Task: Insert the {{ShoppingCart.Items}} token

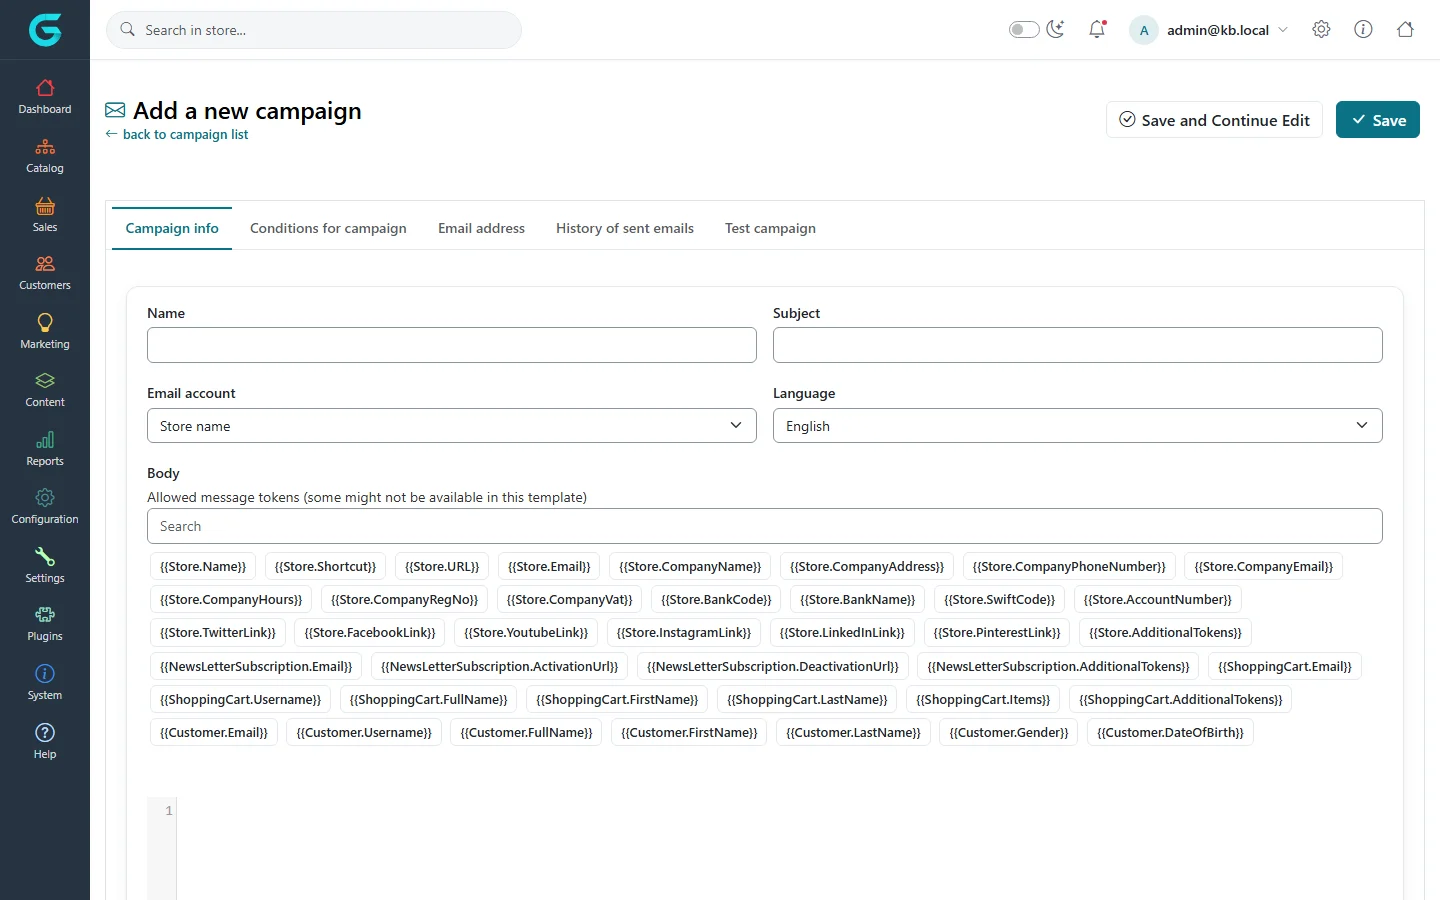Action: [x=983, y=700]
